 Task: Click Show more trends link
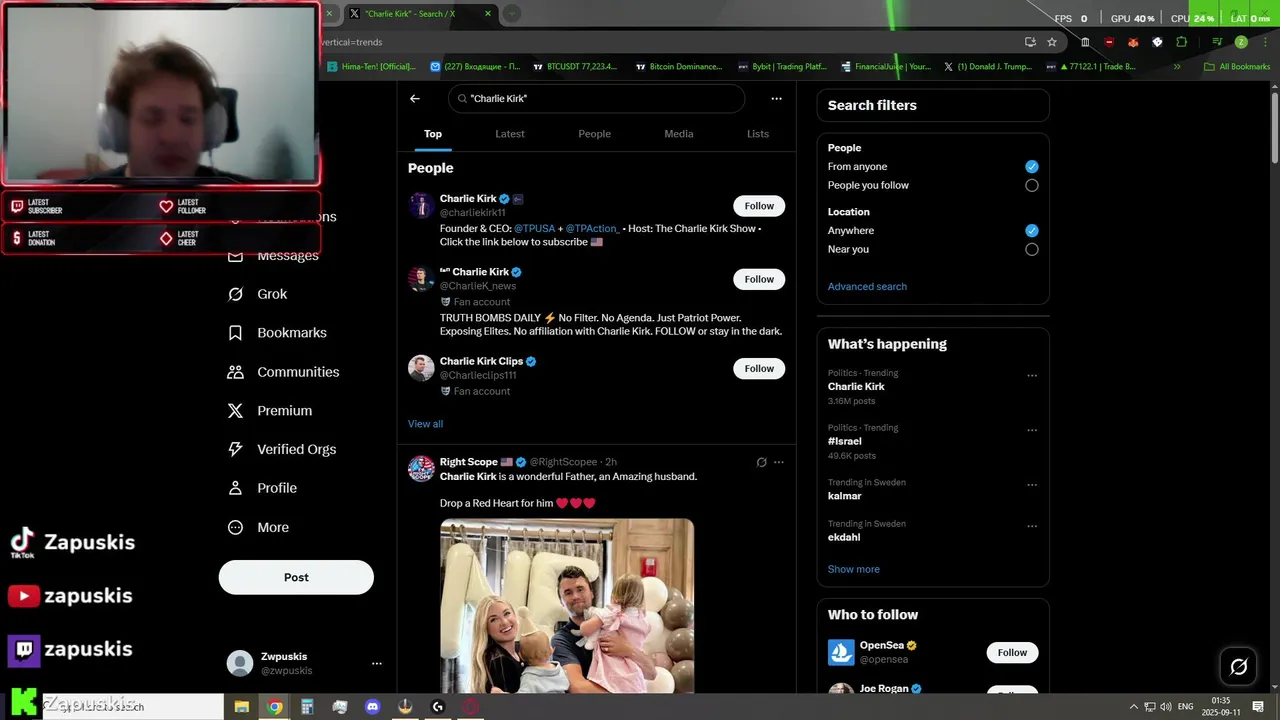coord(853,569)
